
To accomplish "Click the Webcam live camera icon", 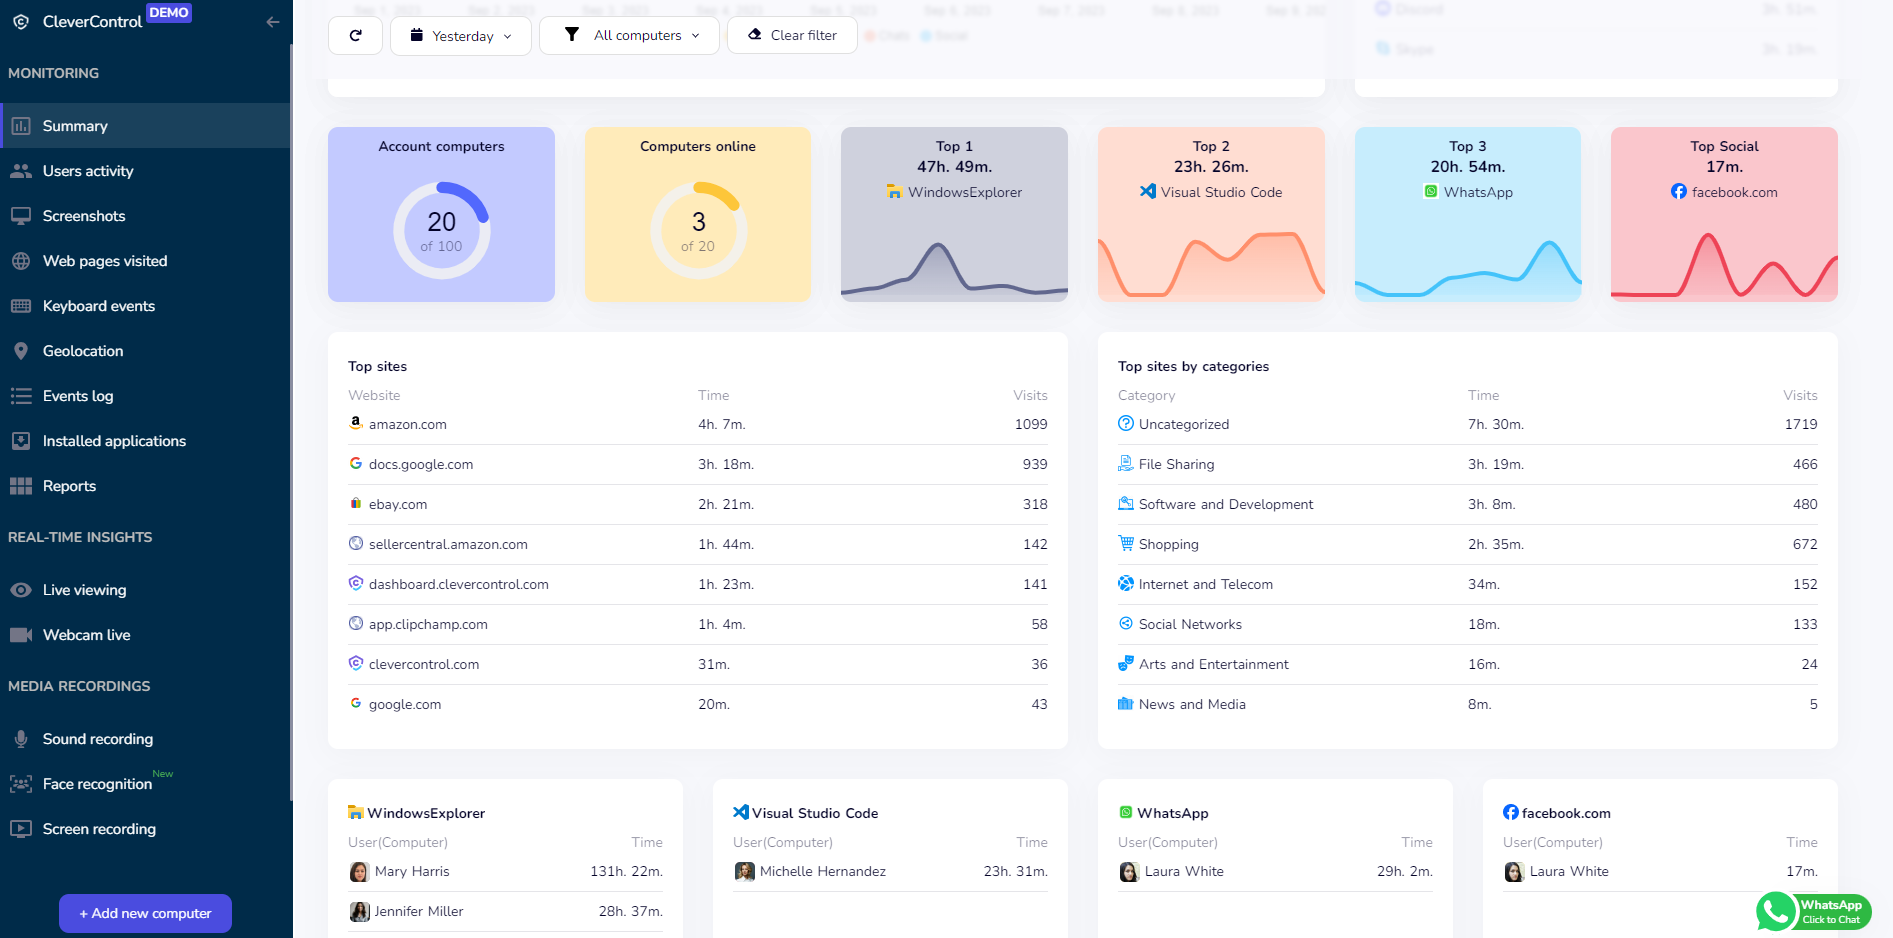I will point(21,635).
